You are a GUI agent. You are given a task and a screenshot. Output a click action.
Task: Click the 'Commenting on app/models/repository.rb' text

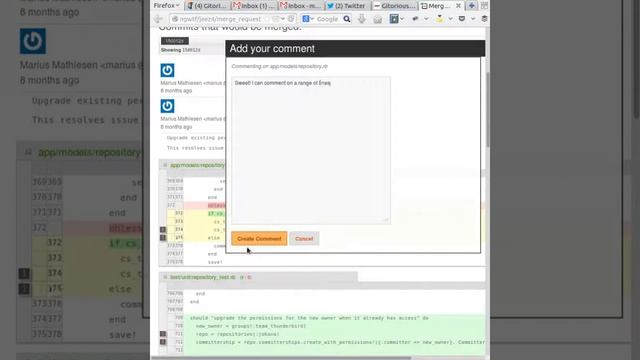tap(280, 66)
